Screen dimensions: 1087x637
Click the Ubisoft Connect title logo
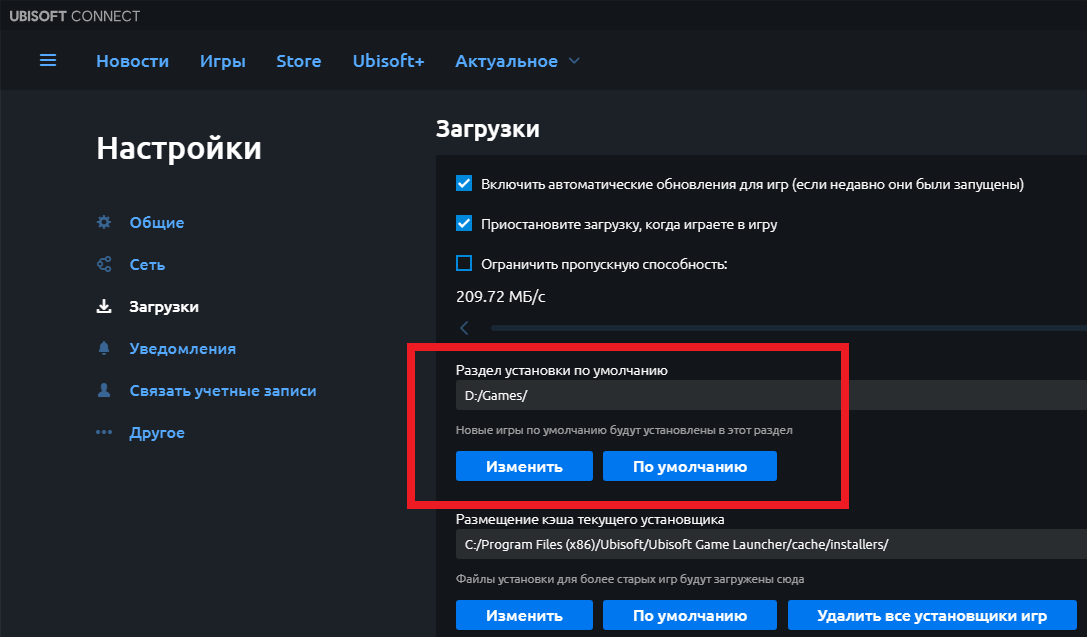(74, 16)
